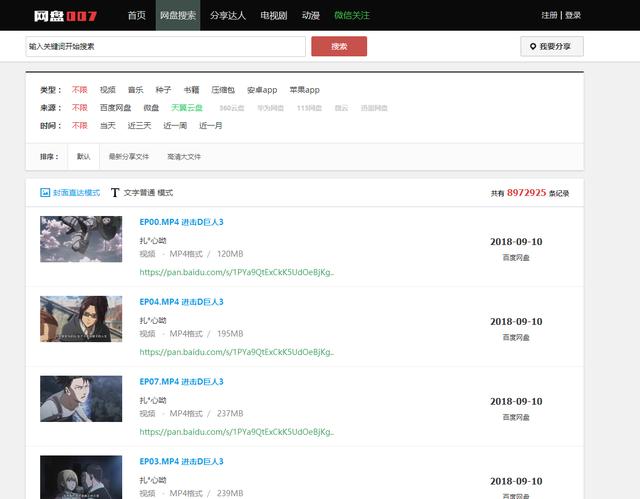Filter type by 苹果app
Image resolution: width=640 pixels, height=499 pixels.
pyautogui.click(x=304, y=90)
